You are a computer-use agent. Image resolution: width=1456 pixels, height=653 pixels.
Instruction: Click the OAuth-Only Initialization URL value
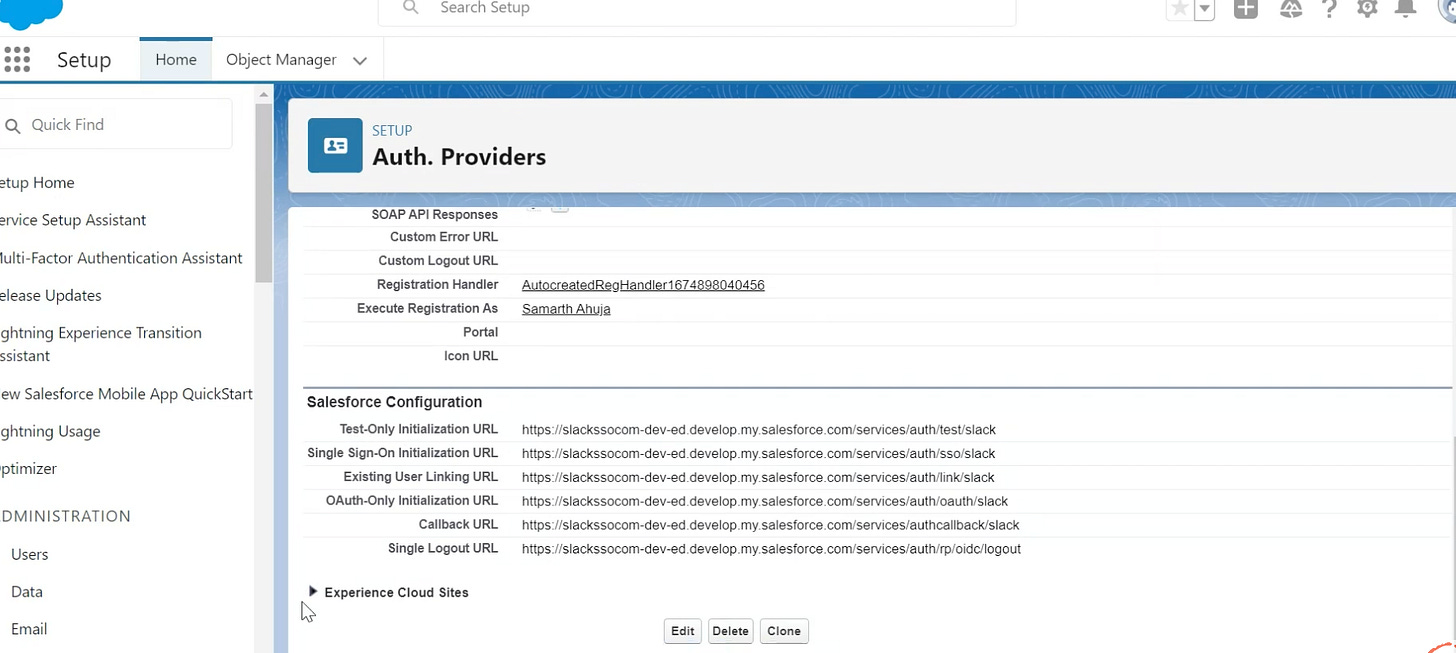pyautogui.click(x=765, y=501)
